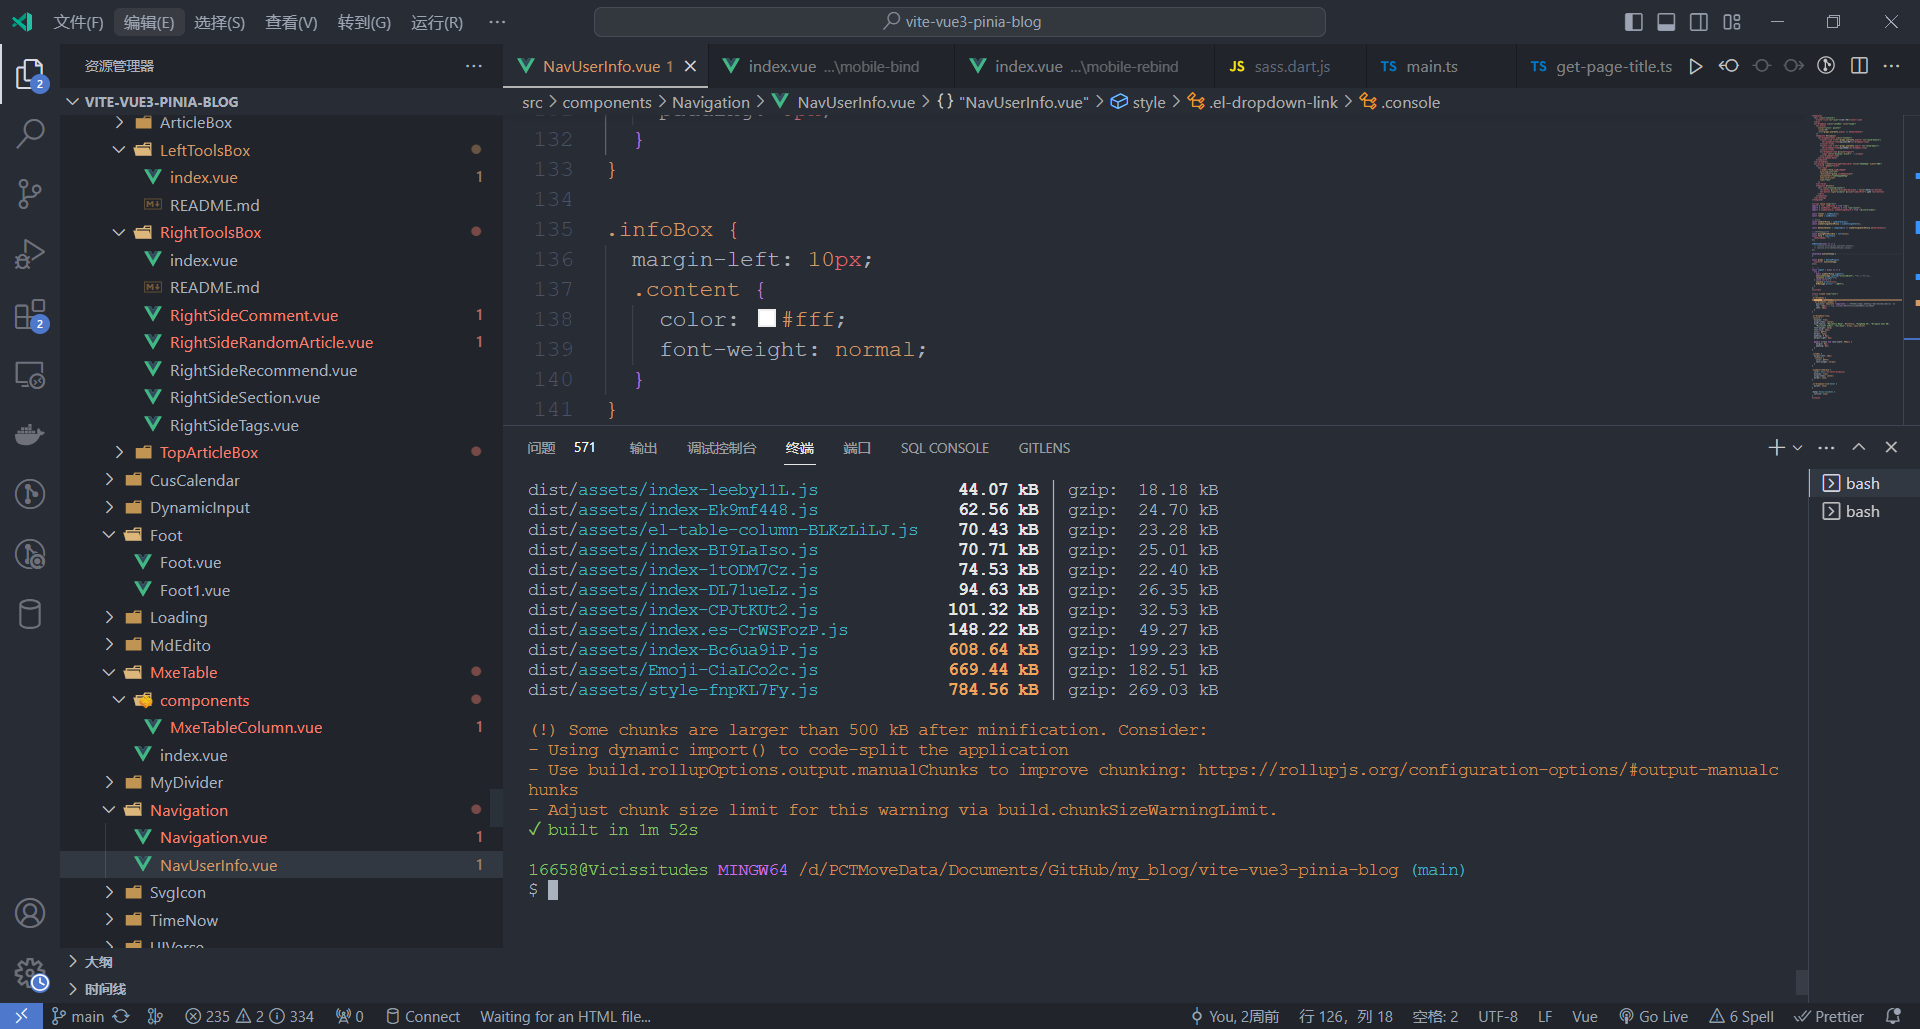Click the code minimap
The width and height of the screenshot is (1920, 1029).
click(1856, 260)
